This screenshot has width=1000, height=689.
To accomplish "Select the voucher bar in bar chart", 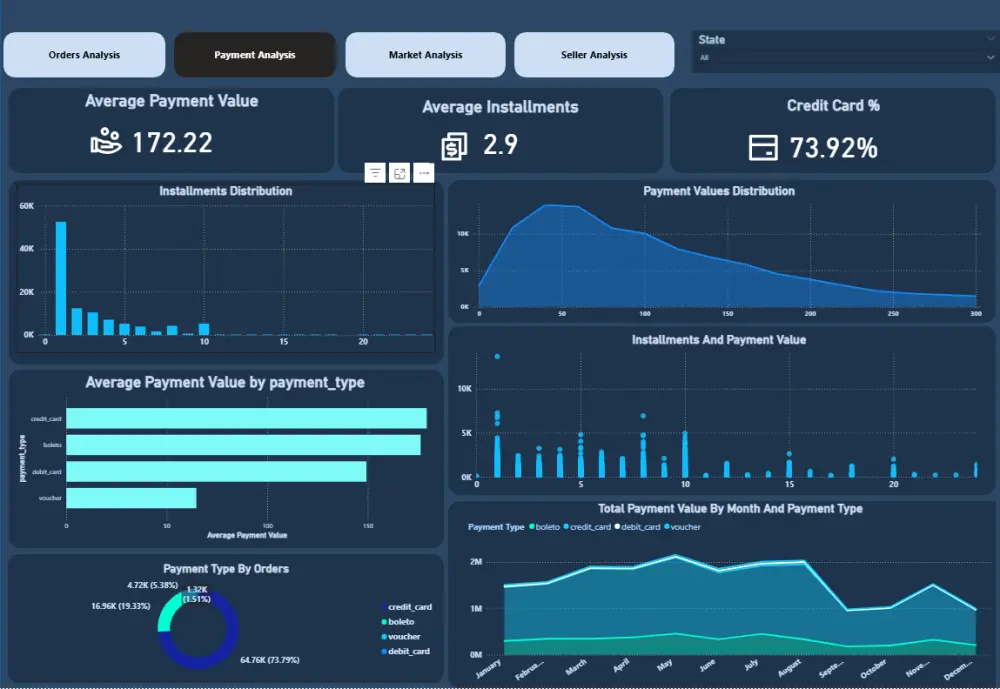I will [x=131, y=498].
